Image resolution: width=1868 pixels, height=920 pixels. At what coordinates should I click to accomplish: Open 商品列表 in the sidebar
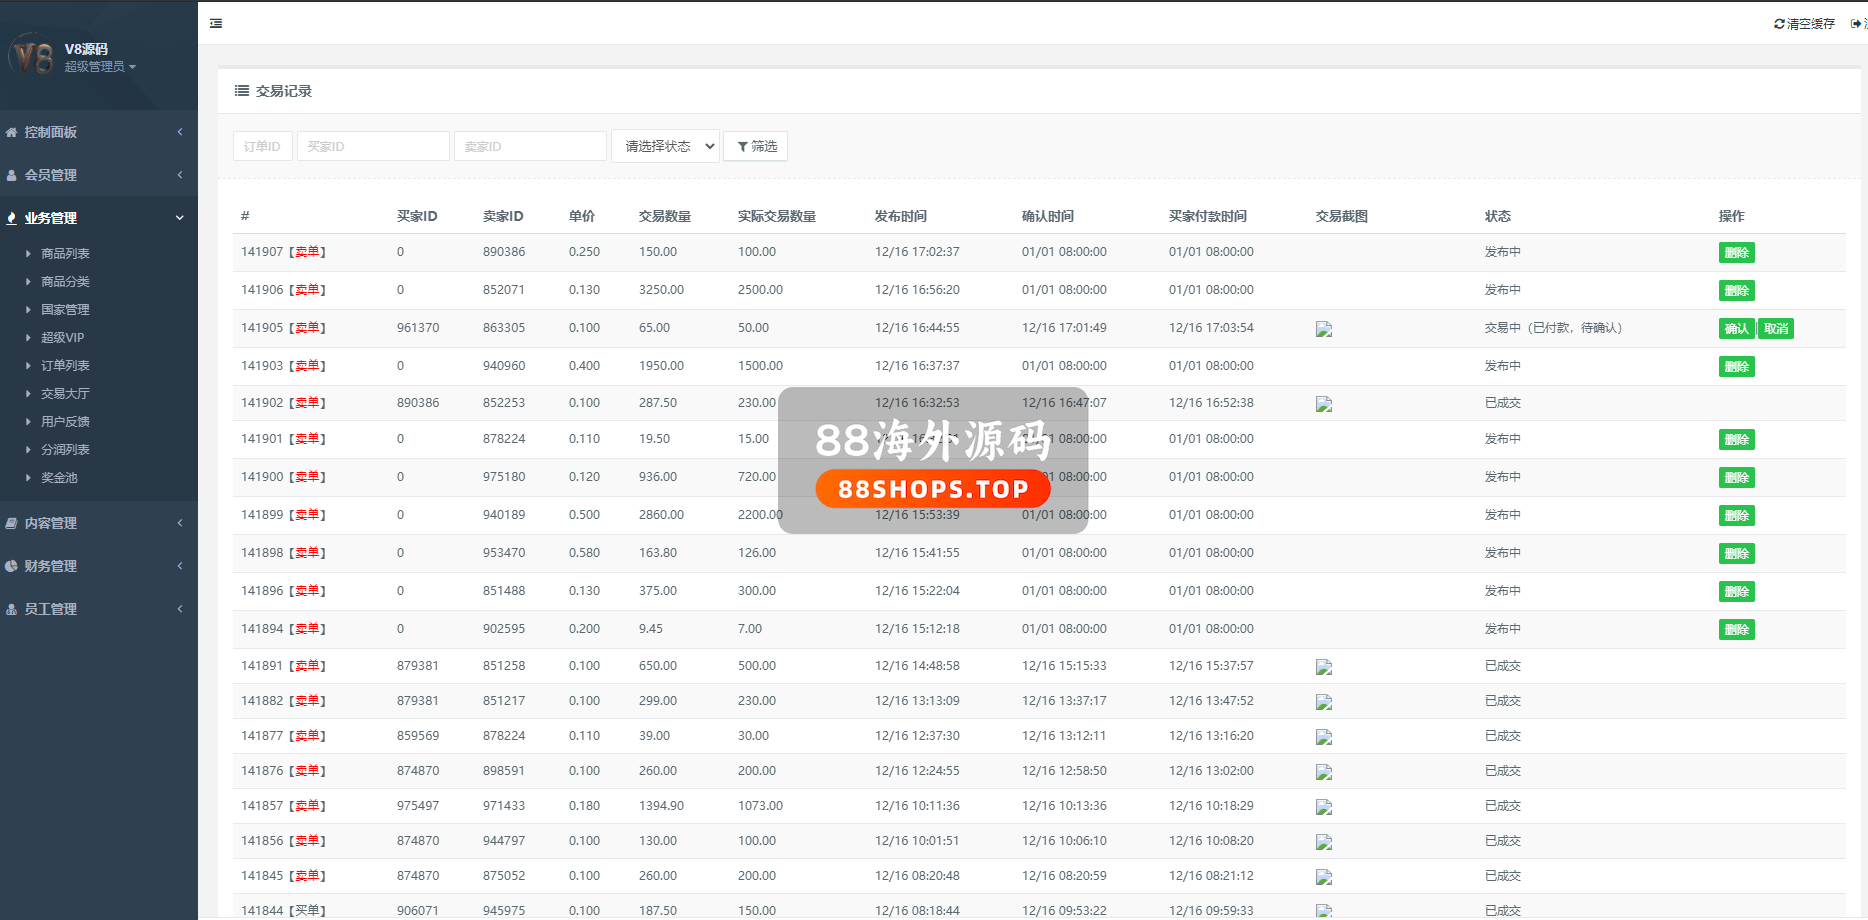tap(65, 254)
